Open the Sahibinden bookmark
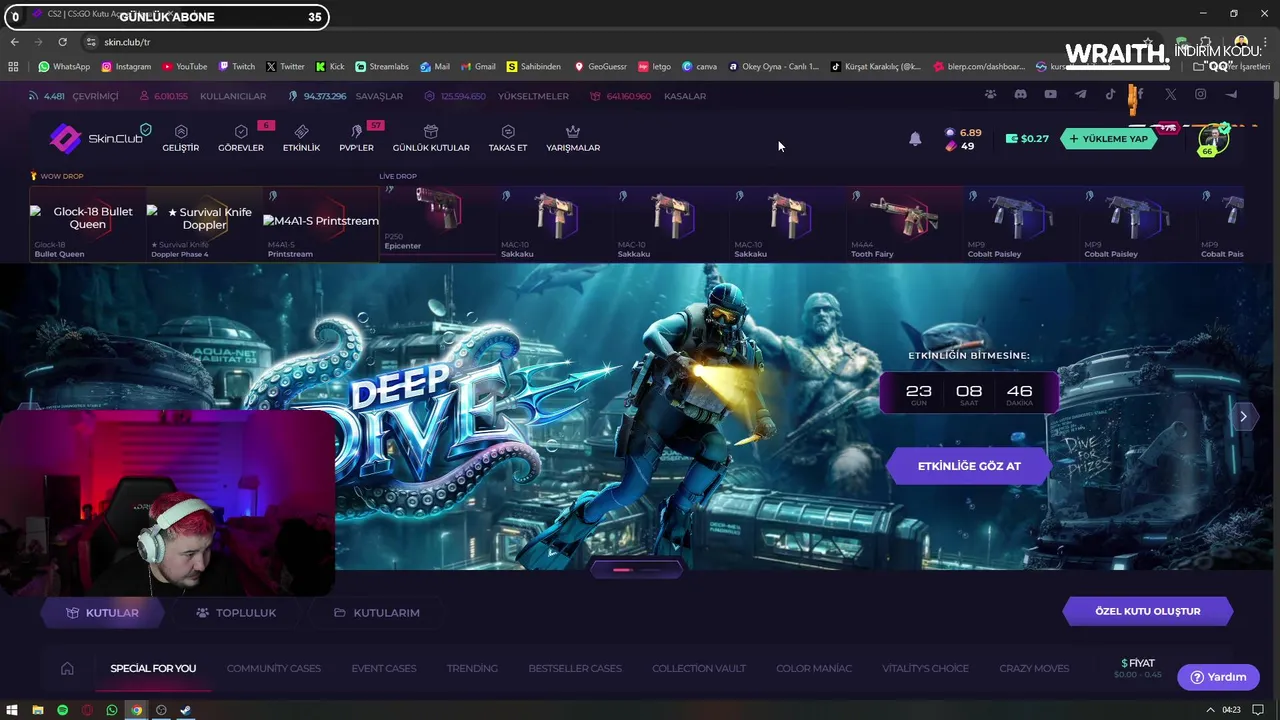The width and height of the screenshot is (1280, 720). pyautogui.click(x=534, y=67)
